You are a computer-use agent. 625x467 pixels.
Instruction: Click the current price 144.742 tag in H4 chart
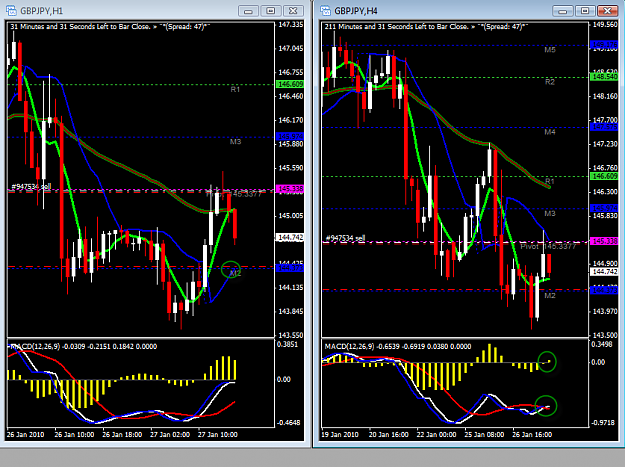(x=605, y=271)
